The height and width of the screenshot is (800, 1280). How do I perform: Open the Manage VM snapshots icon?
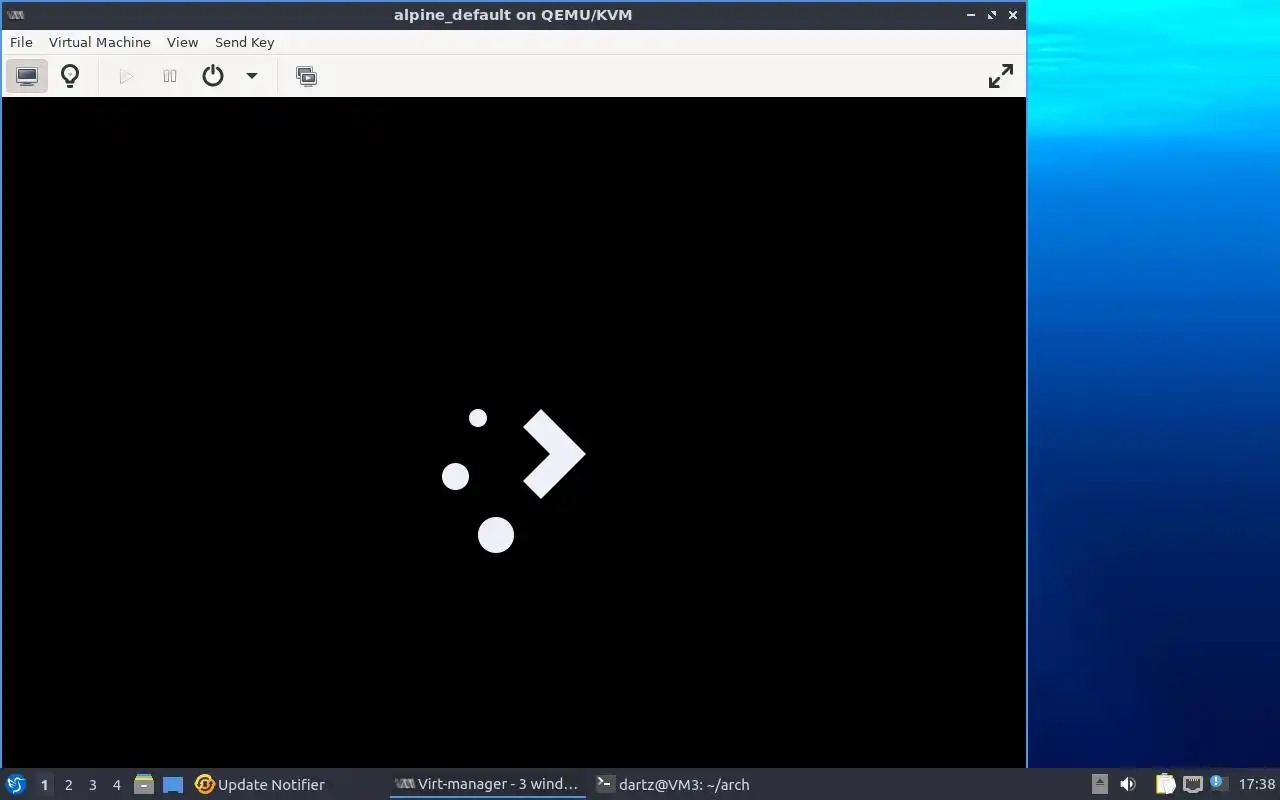(306, 76)
